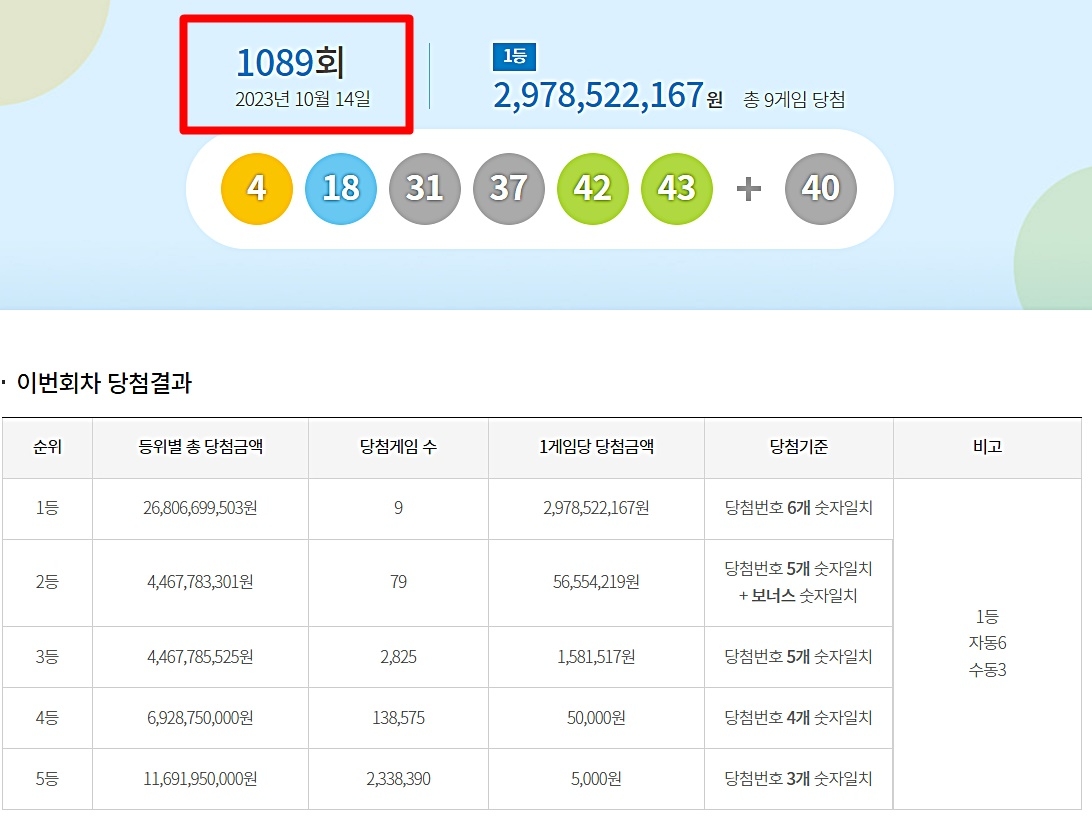Viewport: 1092px width, 816px height.
Task: Click the 2등 rank row cell
Action: click(47, 582)
